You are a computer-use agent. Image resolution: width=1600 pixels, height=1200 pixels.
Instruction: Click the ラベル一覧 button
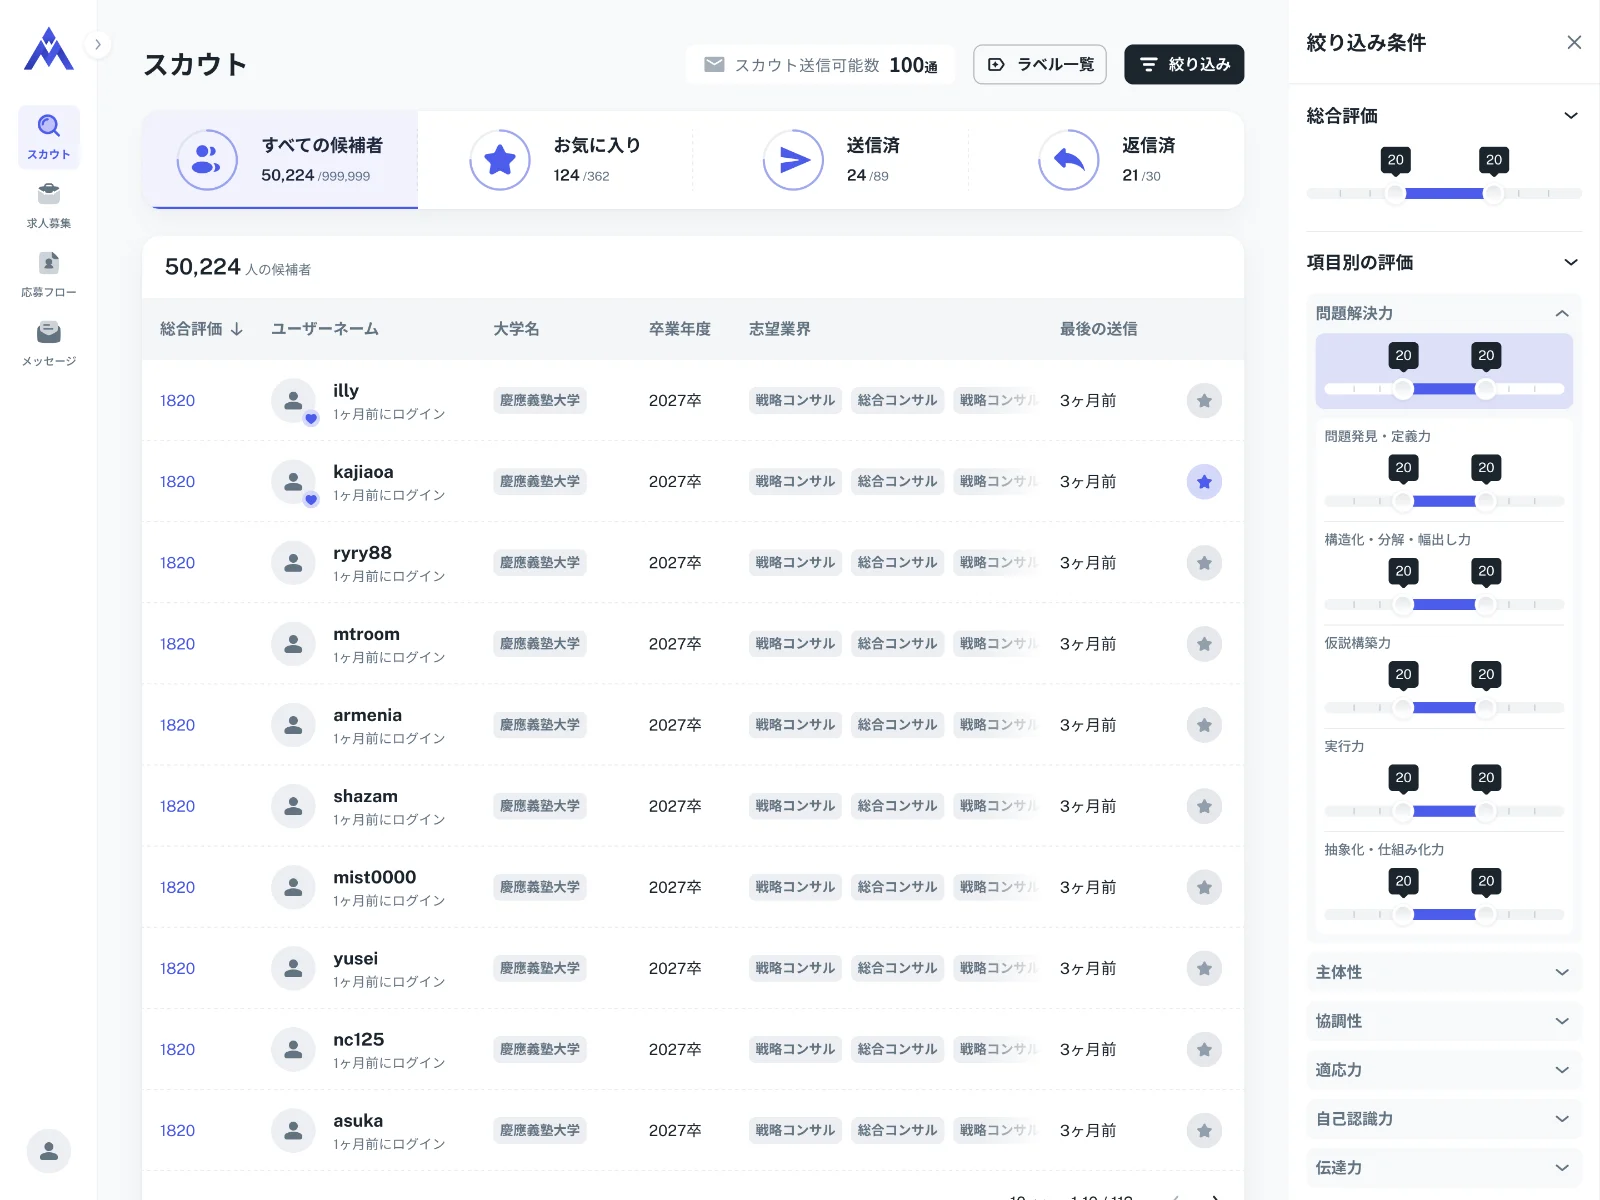click(x=1040, y=64)
